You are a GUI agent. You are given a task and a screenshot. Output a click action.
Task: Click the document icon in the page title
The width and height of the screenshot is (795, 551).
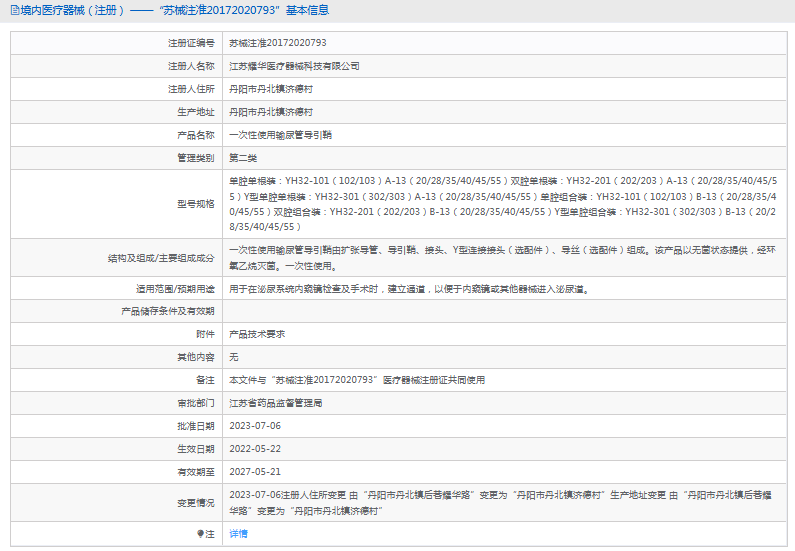[15, 10]
